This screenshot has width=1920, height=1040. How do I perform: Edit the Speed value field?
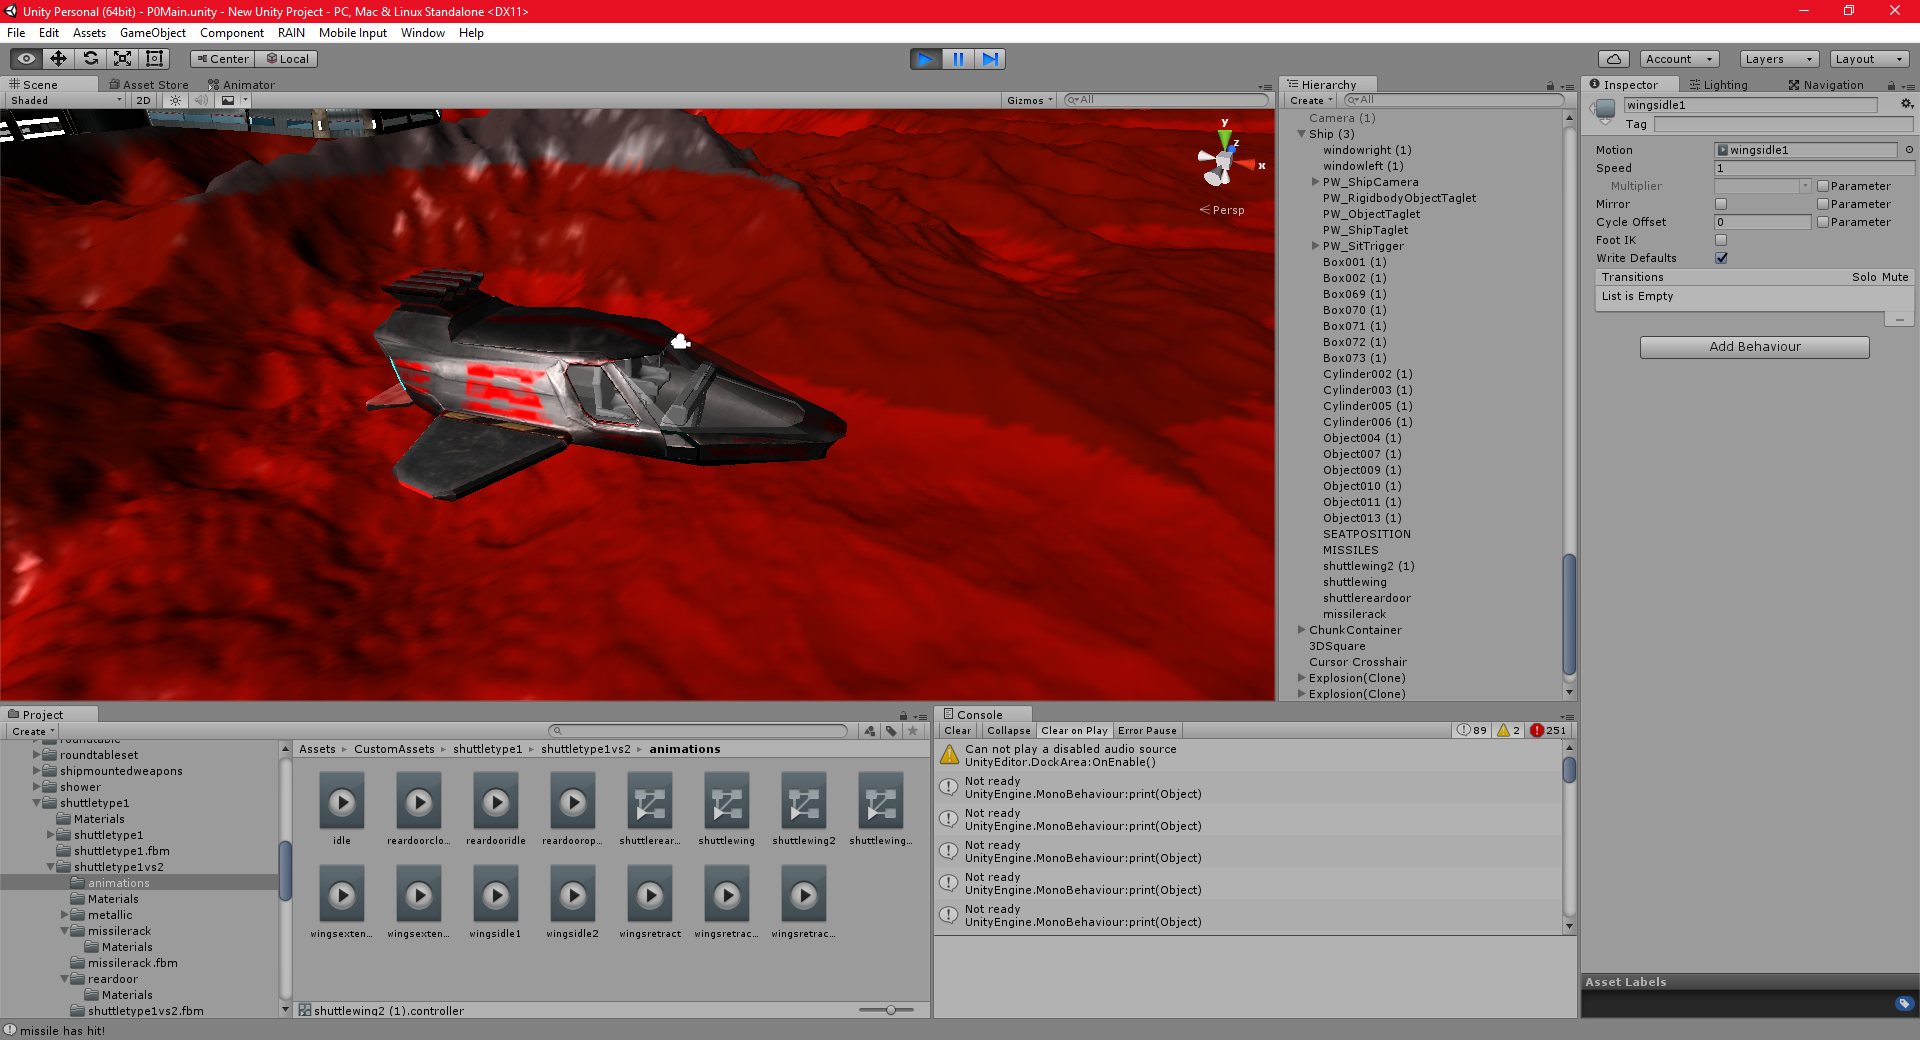(1812, 168)
